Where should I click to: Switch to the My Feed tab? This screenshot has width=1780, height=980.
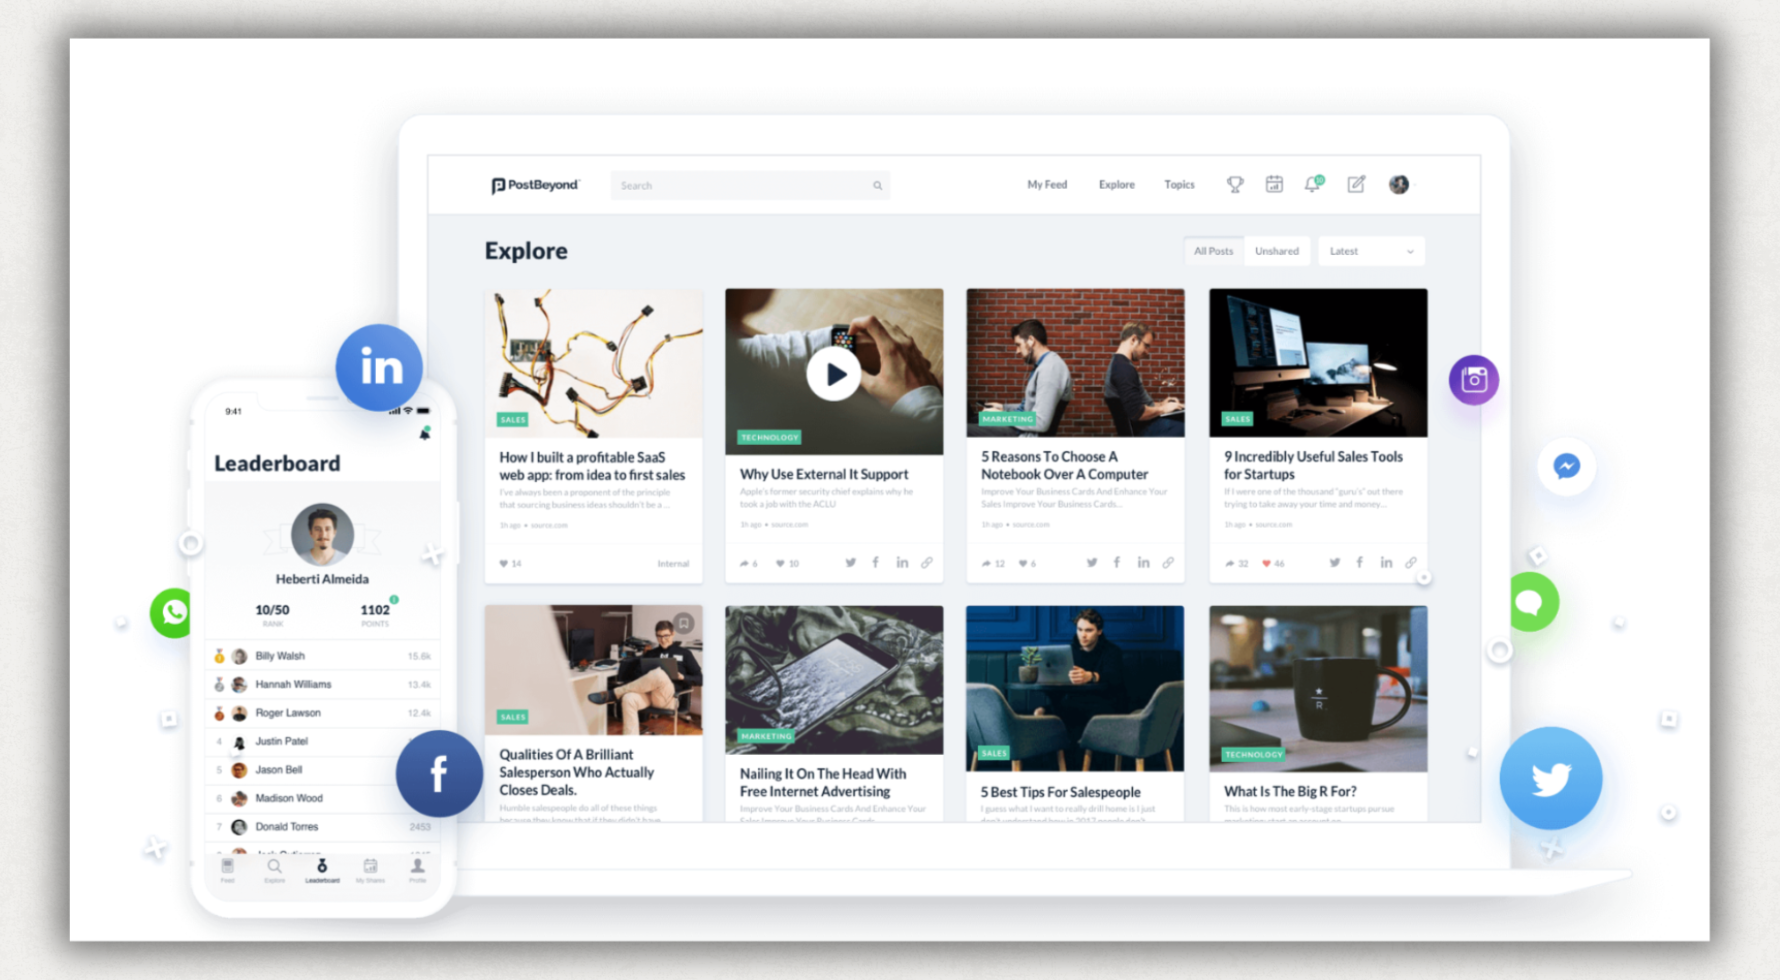1046,184
